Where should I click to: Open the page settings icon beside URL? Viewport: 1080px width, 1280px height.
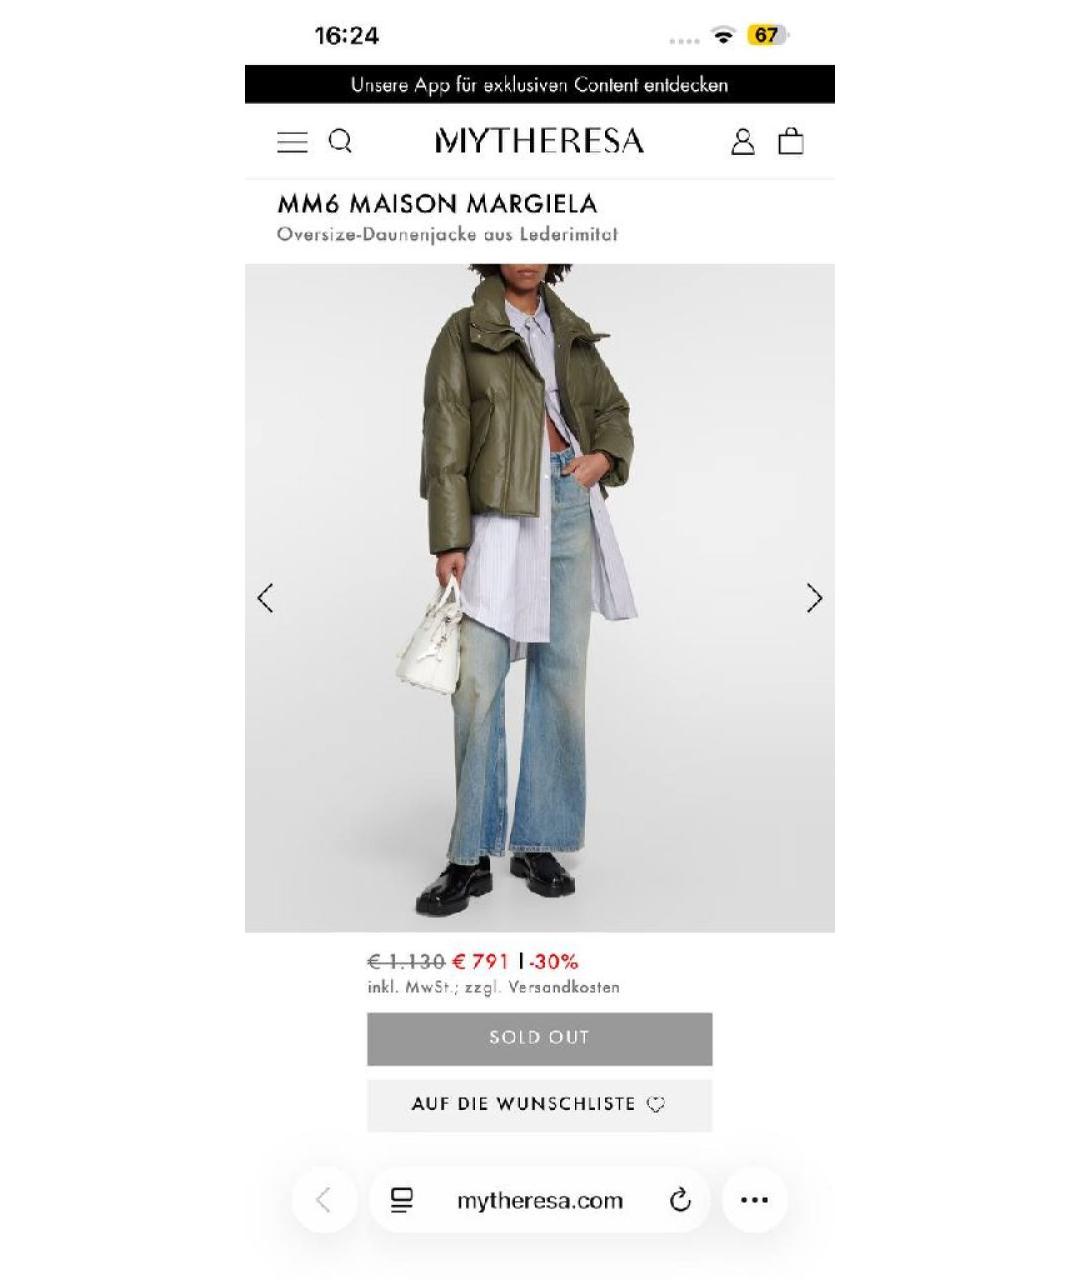[401, 1200]
